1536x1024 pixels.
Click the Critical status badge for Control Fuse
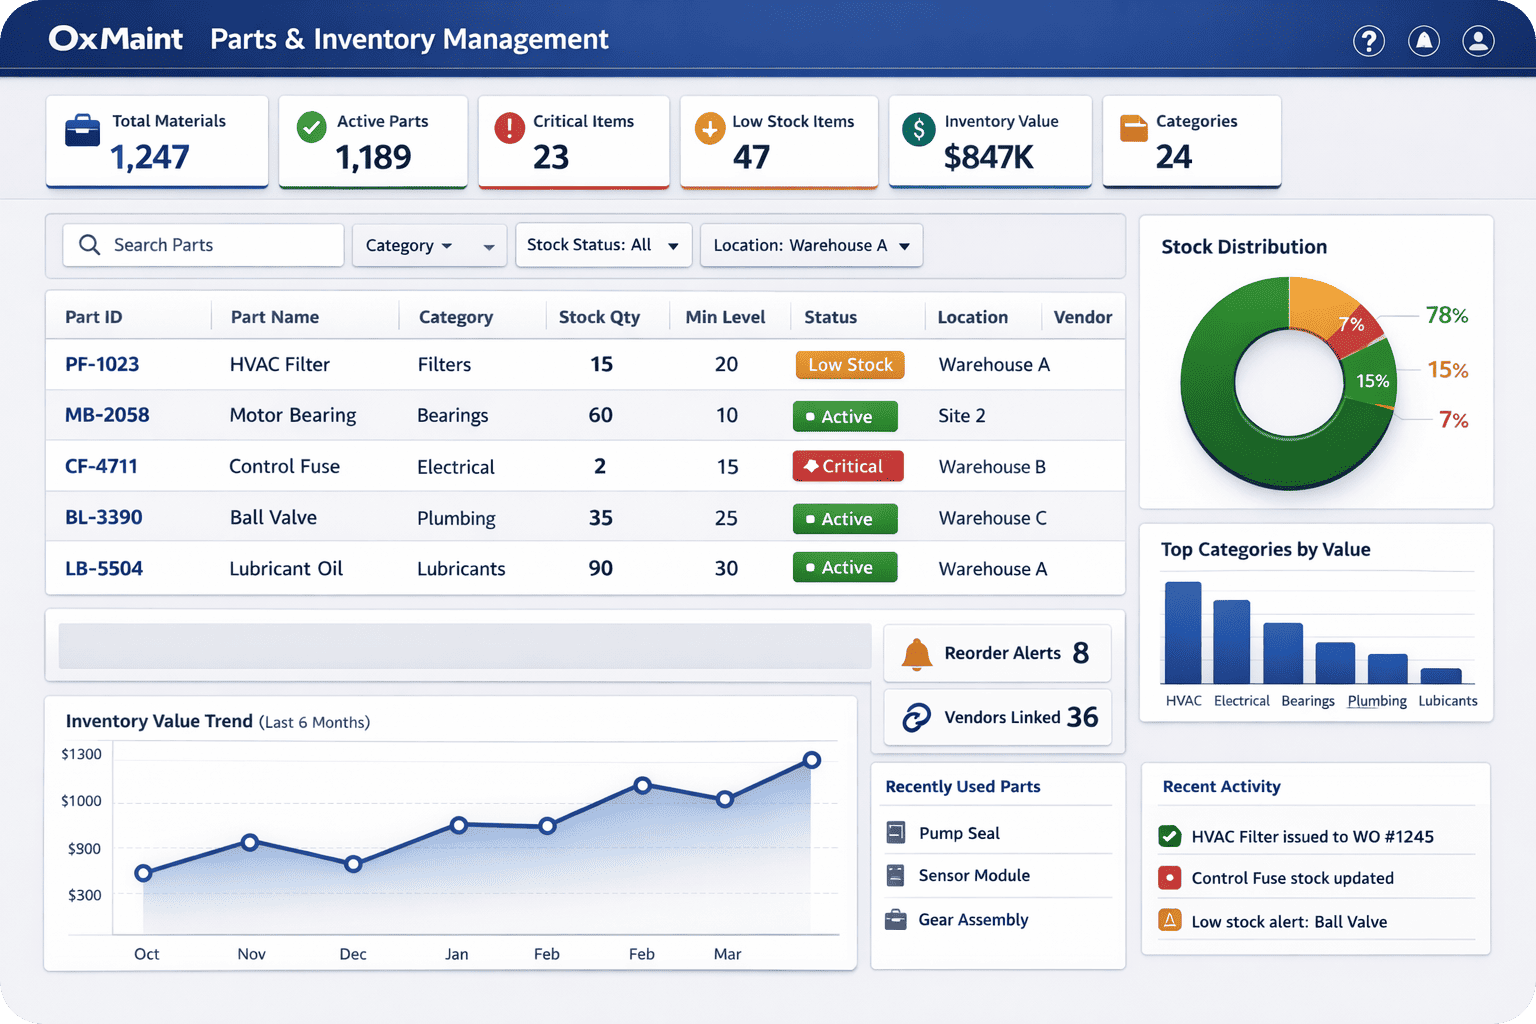click(847, 467)
